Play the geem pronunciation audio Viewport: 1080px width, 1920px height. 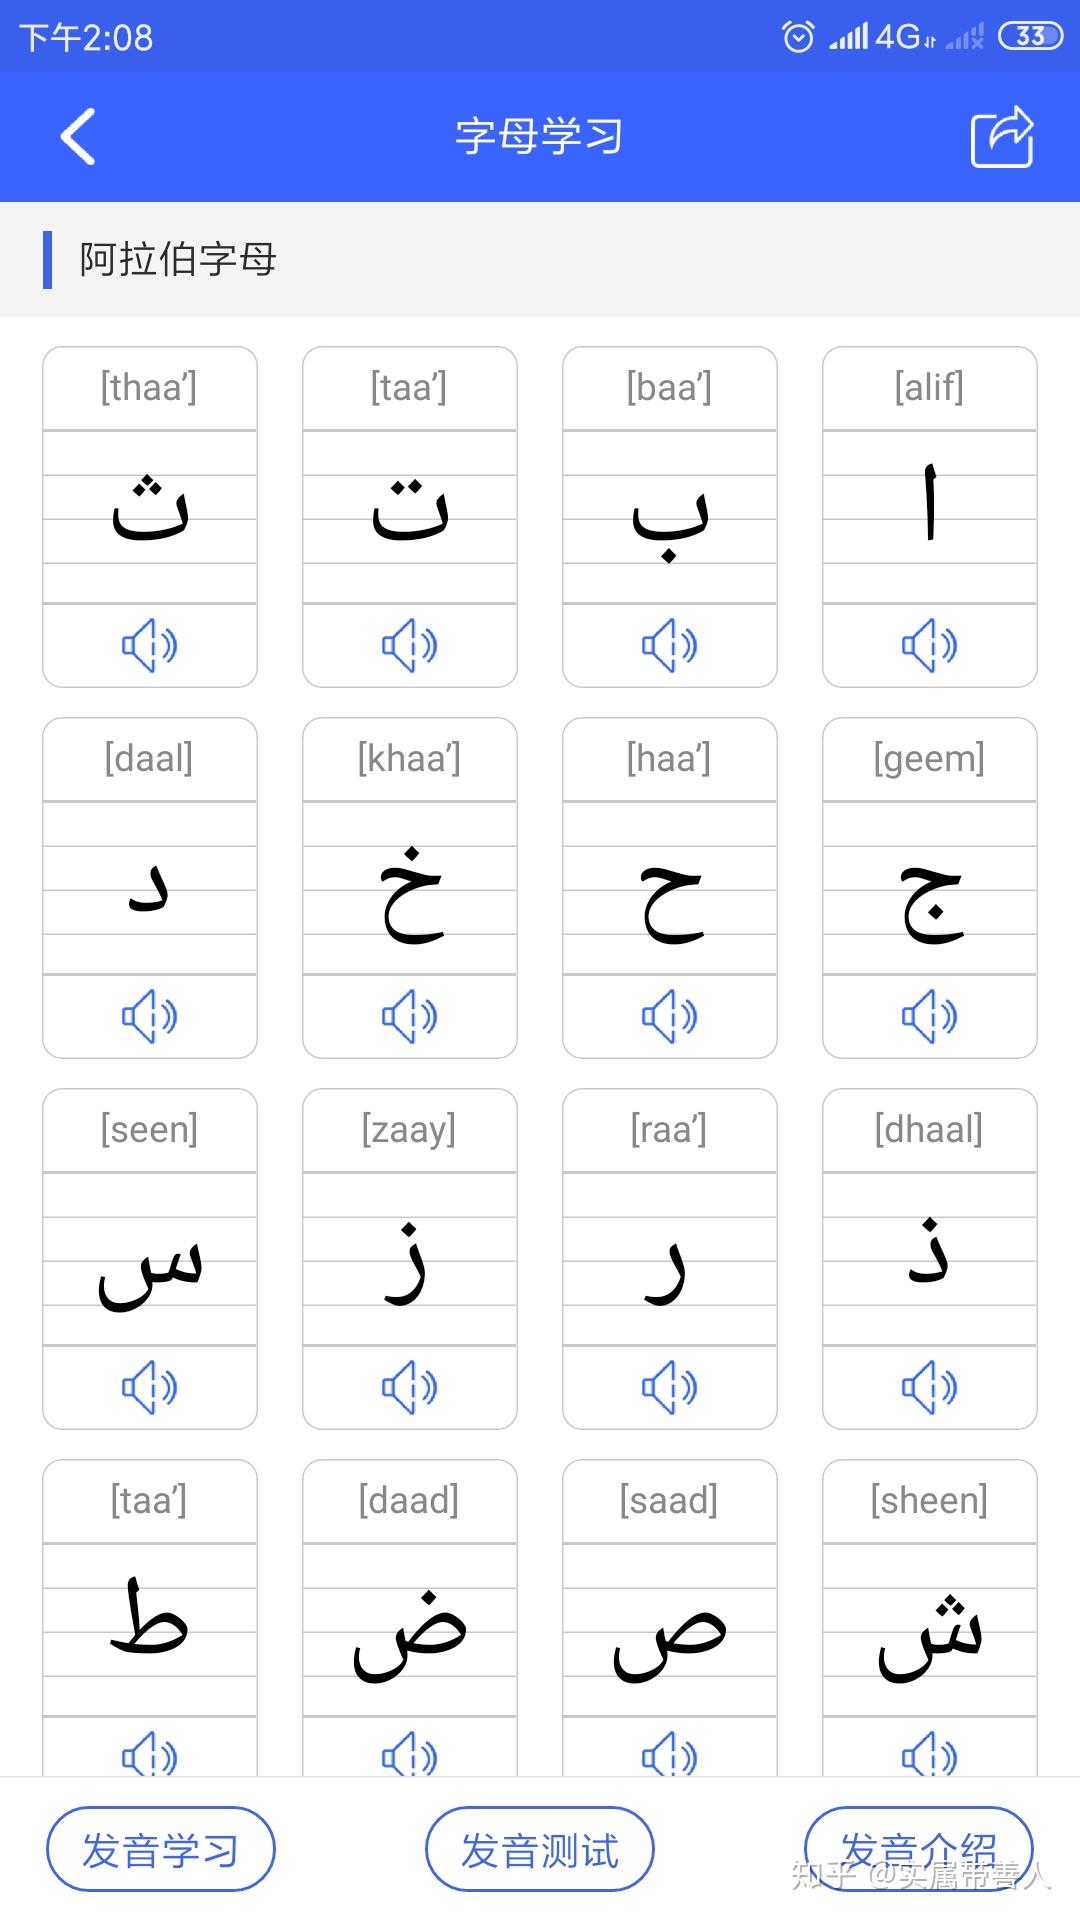pyautogui.click(x=929, y=1016)
